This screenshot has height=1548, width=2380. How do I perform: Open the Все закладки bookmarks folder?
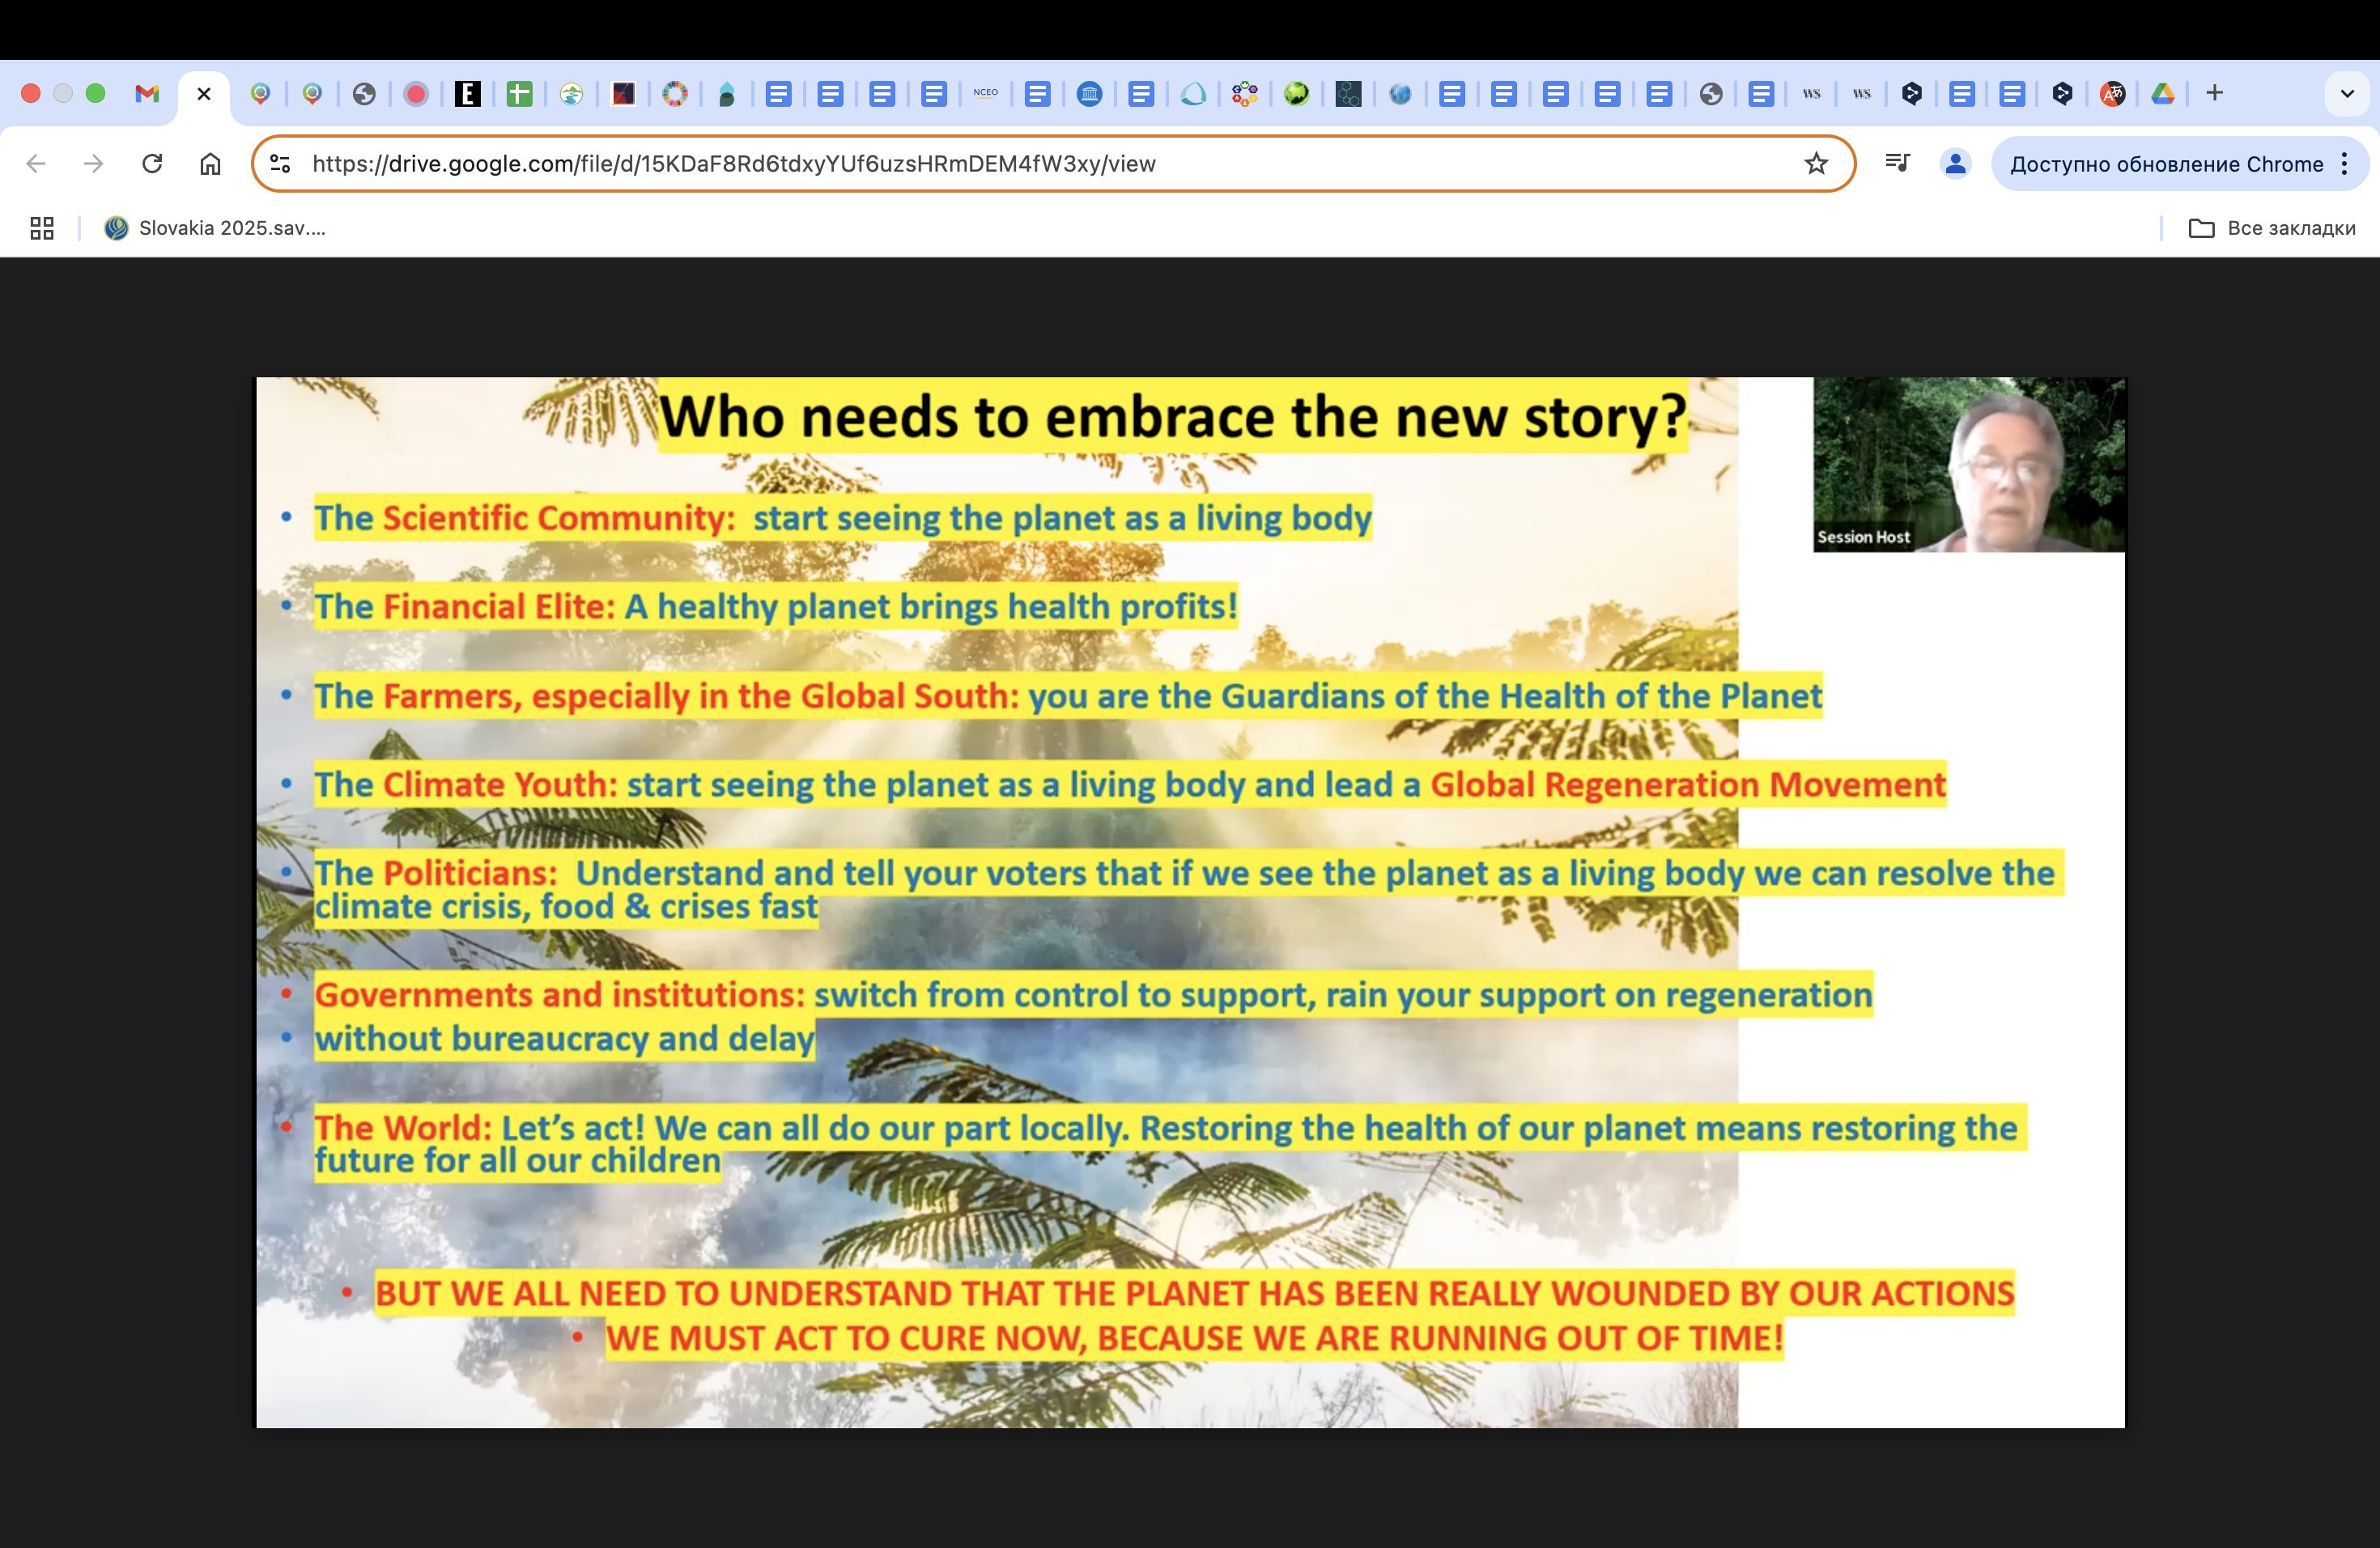2271,228
